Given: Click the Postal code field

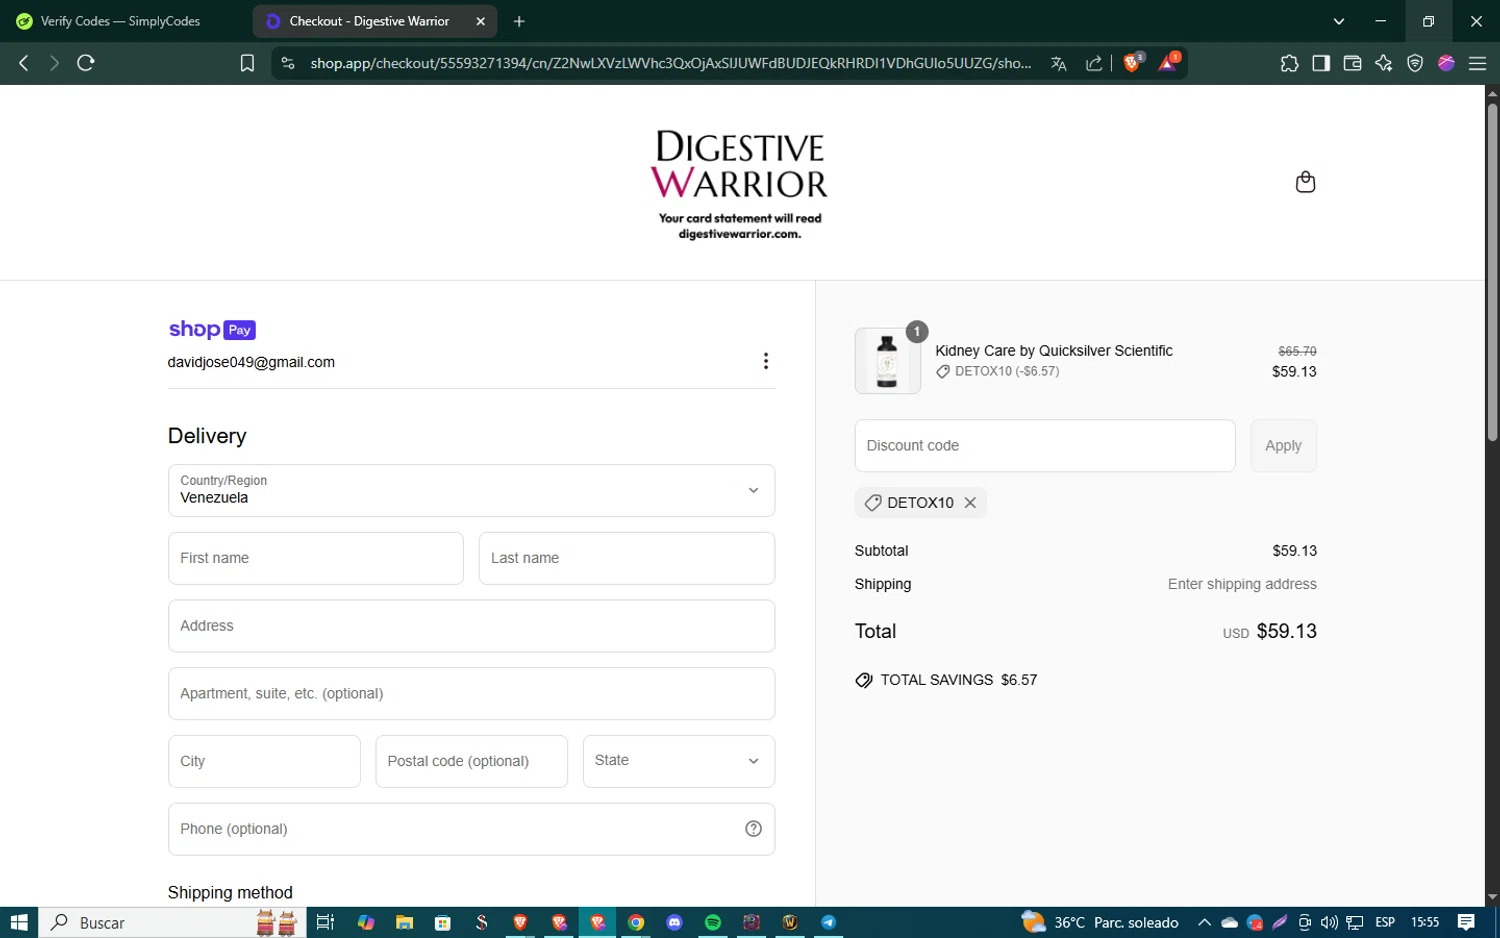Looking at the screenshot, I should 472,761.
